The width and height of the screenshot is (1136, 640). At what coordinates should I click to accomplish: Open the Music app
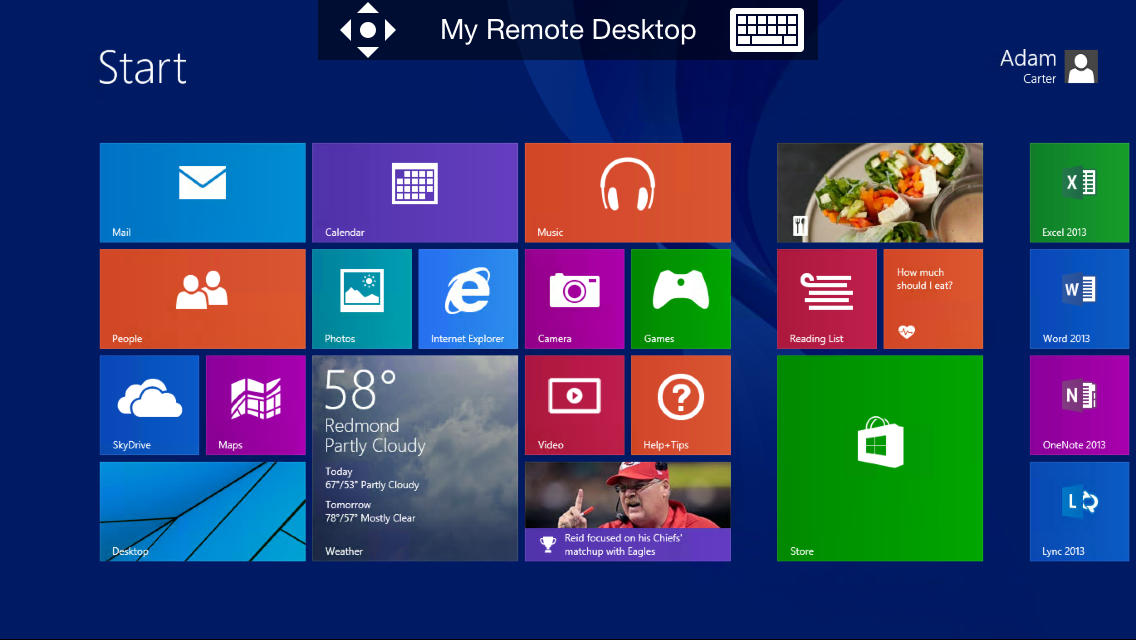click(x=627, y=192)
